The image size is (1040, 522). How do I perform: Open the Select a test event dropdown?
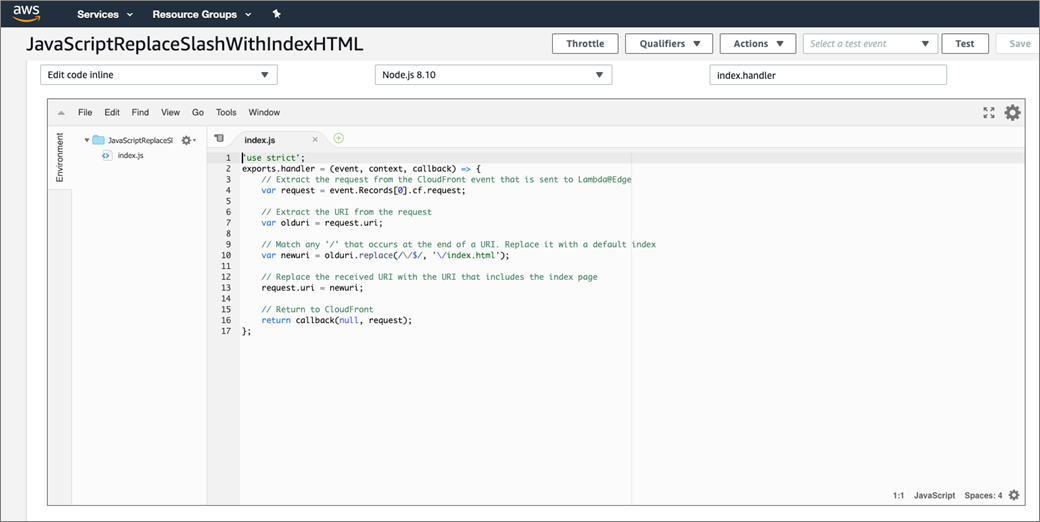tap(870, 44)
